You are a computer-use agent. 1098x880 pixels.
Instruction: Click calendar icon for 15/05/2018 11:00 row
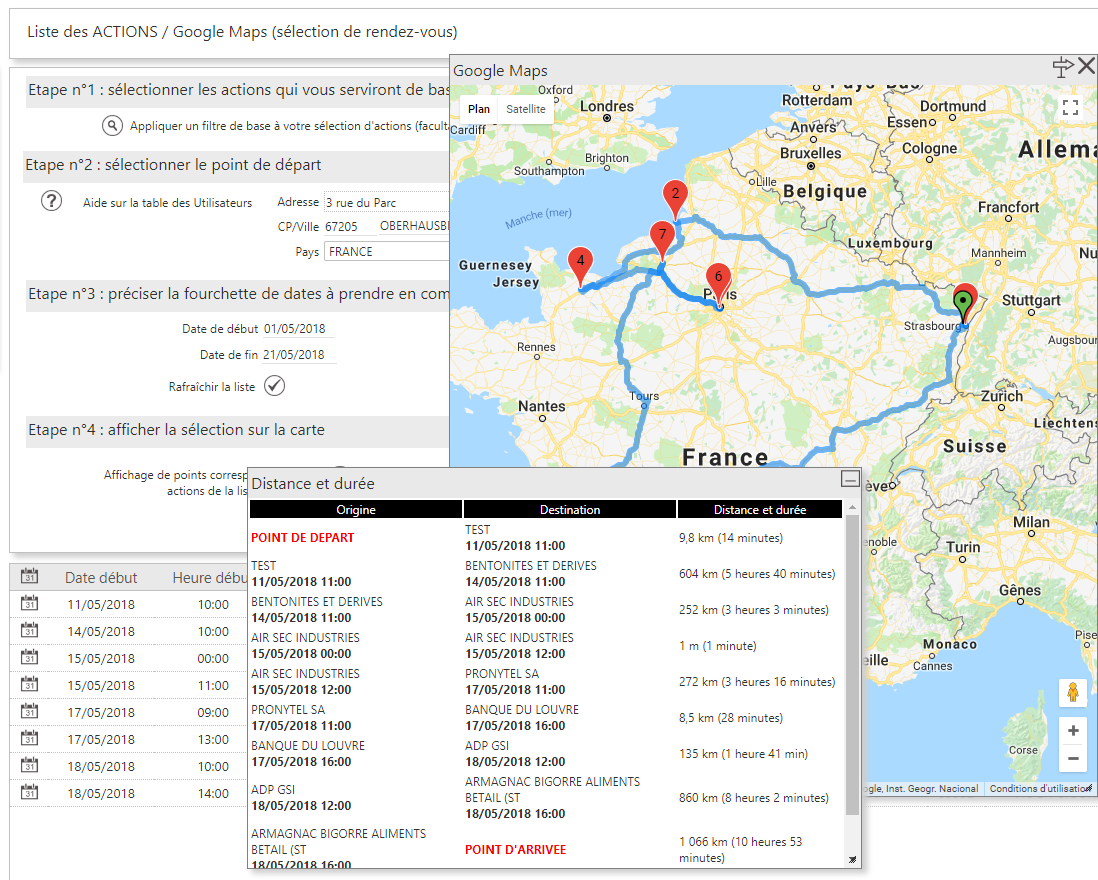pos(29,684)
